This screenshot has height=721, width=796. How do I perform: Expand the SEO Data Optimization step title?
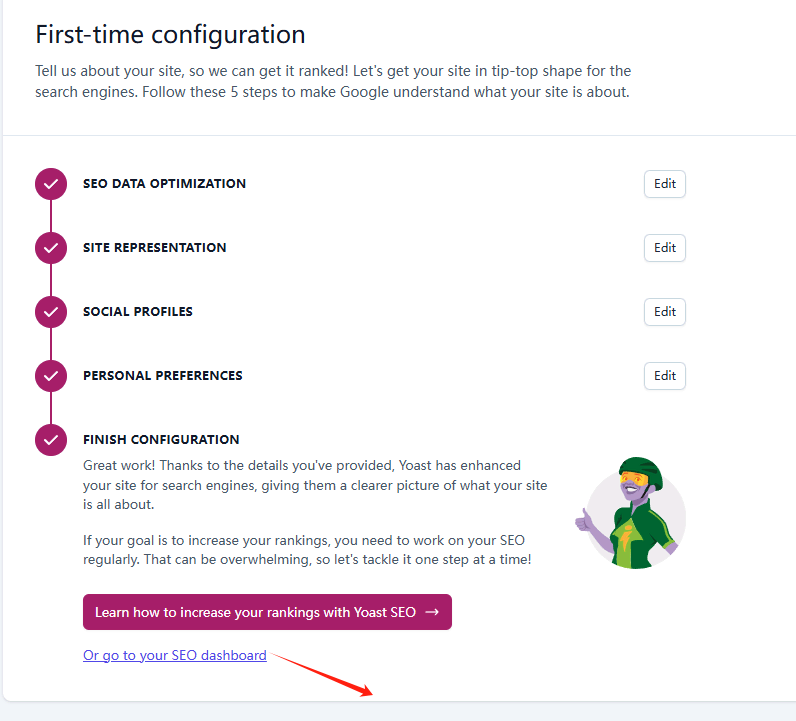click(164, 184)
